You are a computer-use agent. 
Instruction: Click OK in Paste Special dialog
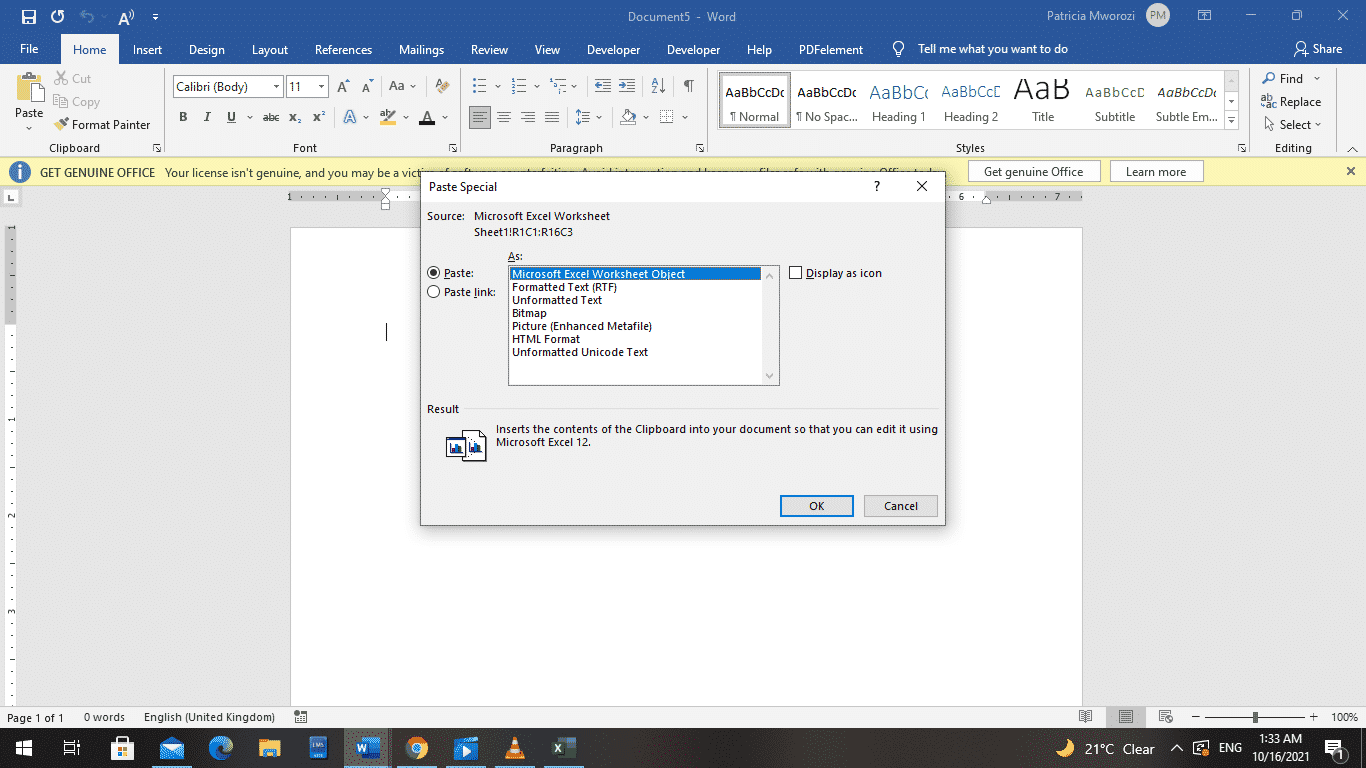816,506
